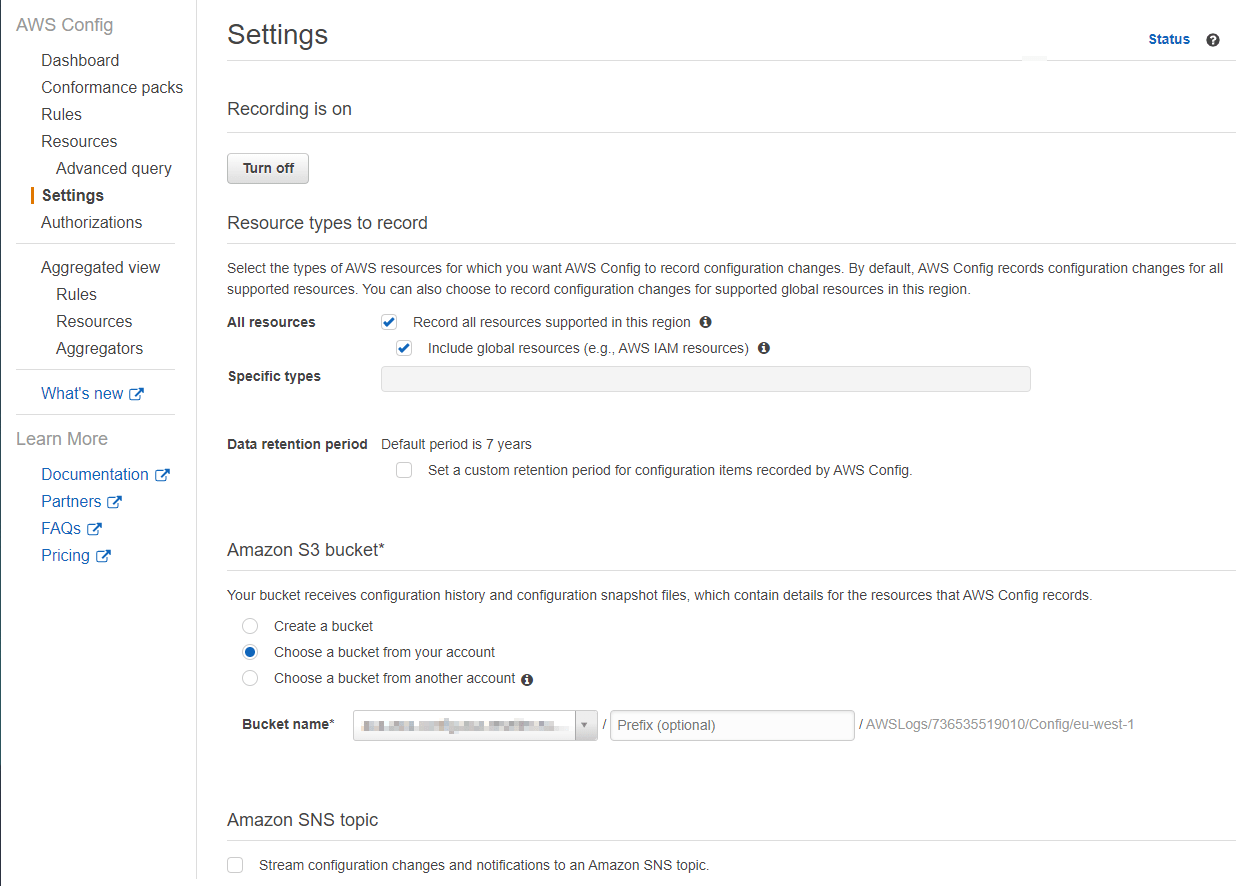Image resolution: width=1247 pixels, height=886 pixels.
Task: Select Settings in the sidebar
Action: tap(73, 195)
